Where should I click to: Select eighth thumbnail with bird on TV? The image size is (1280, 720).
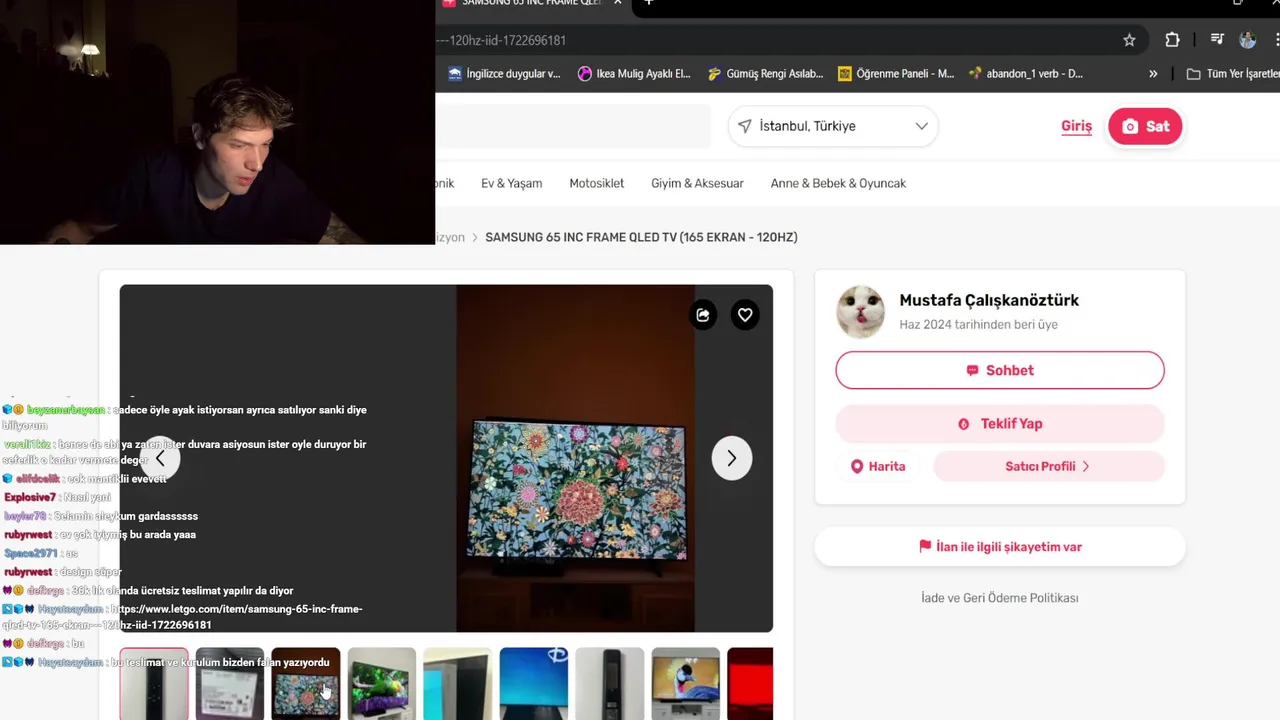click(x=686, y=684)
